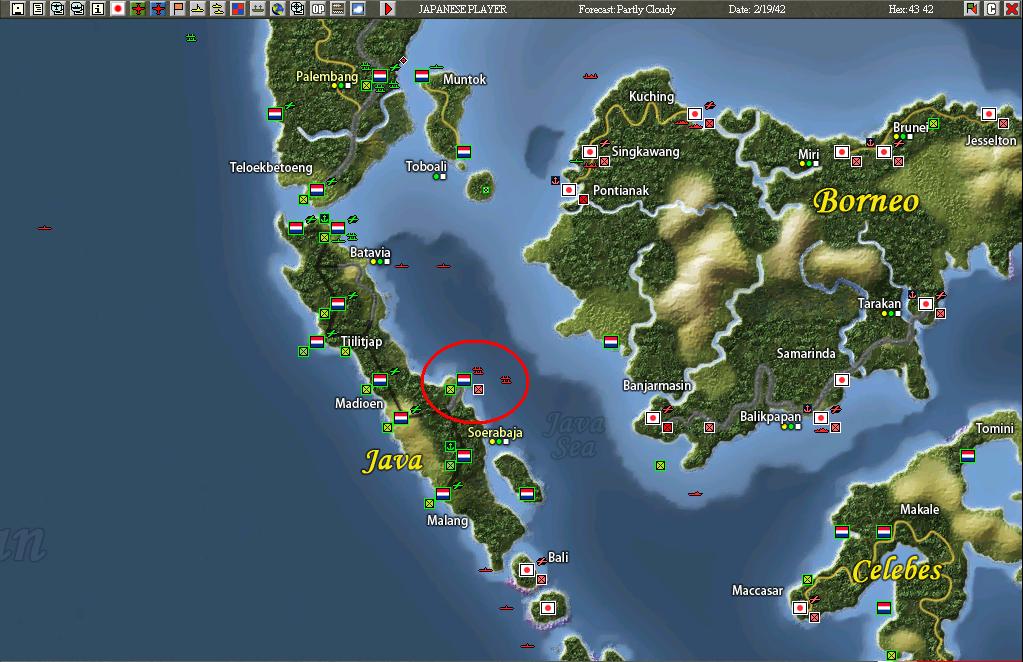Select the Dutch flag north of Banjarmasin label
The width and height of the screenshot is (1023, 662).
(611, 342)
